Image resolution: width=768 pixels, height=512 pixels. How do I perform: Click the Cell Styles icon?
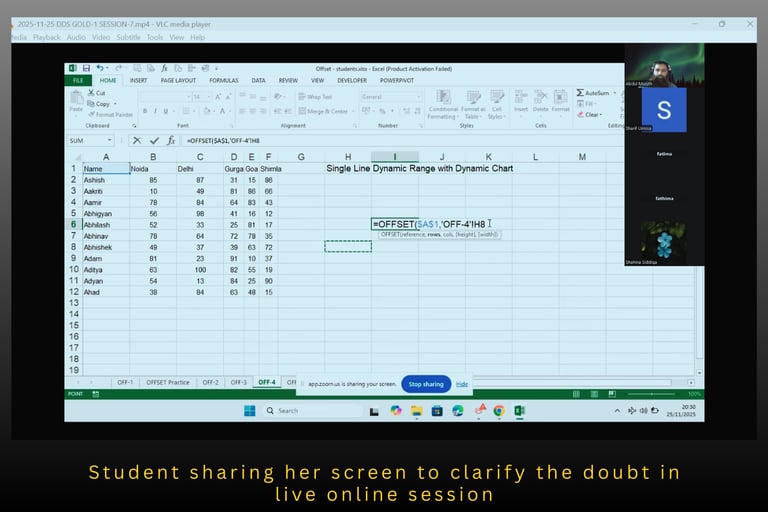tap(497, 97)
